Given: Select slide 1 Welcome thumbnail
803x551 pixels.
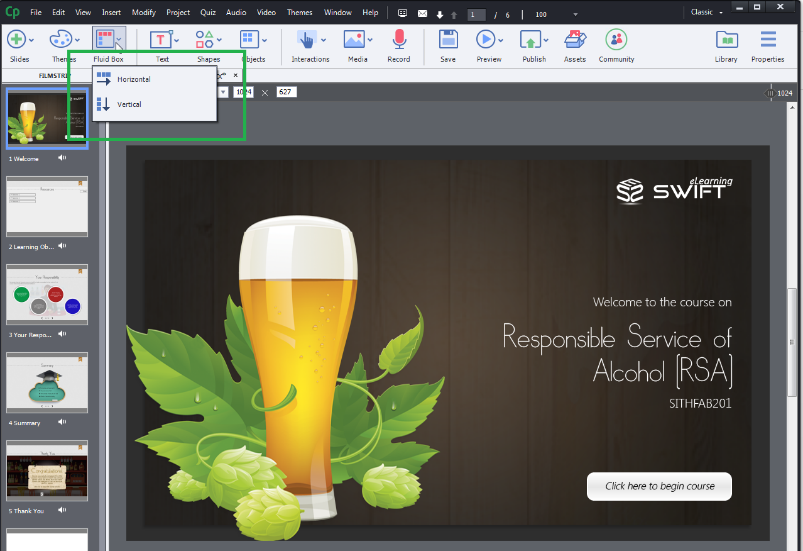Looking at the screenshot, I should click(47, 119).
